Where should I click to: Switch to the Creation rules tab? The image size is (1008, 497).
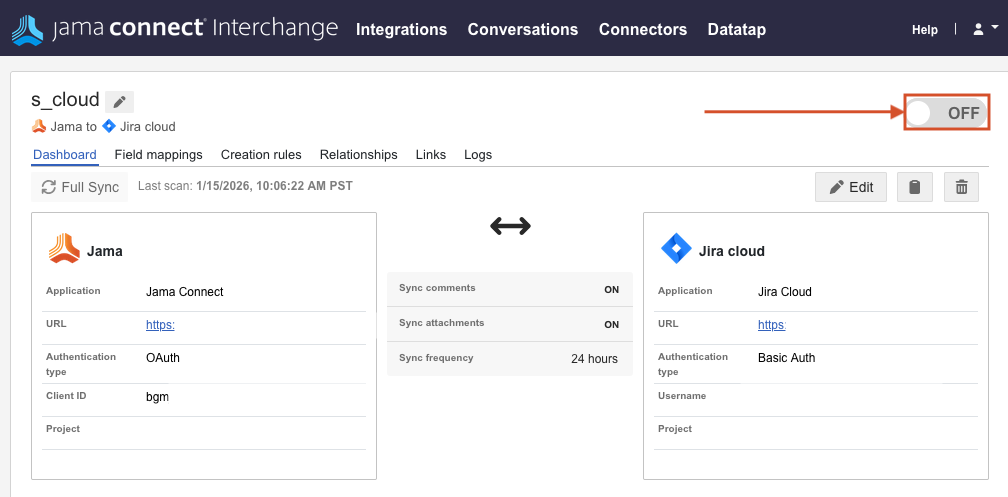[261, 154]
